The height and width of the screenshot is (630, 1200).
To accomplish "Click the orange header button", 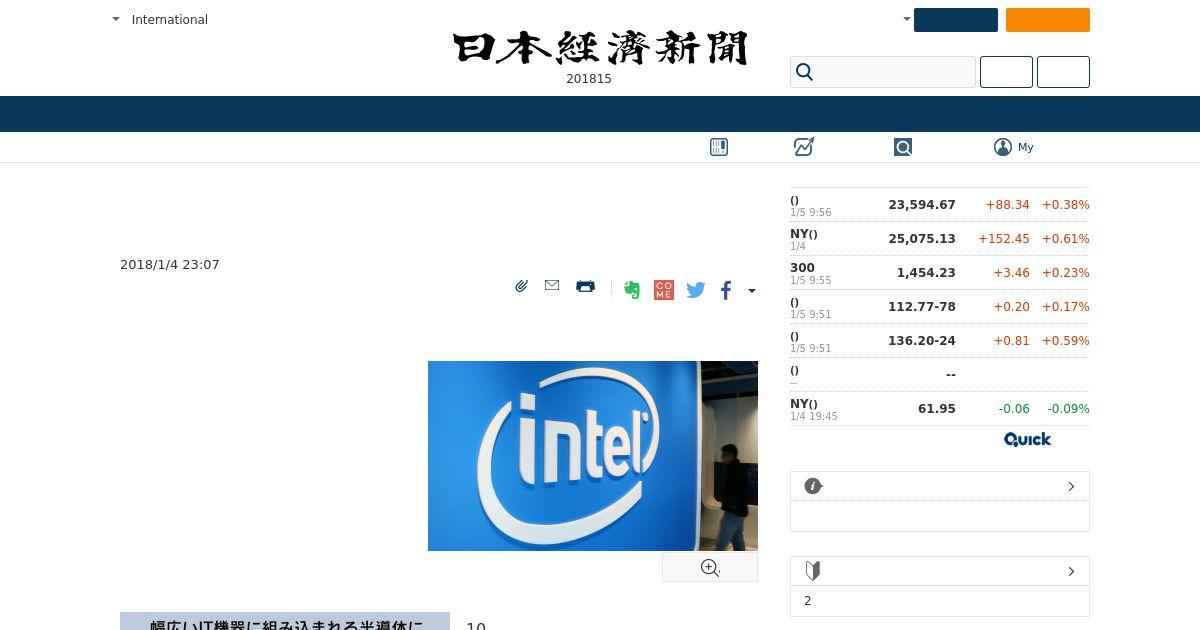I will coord(1048,20).
